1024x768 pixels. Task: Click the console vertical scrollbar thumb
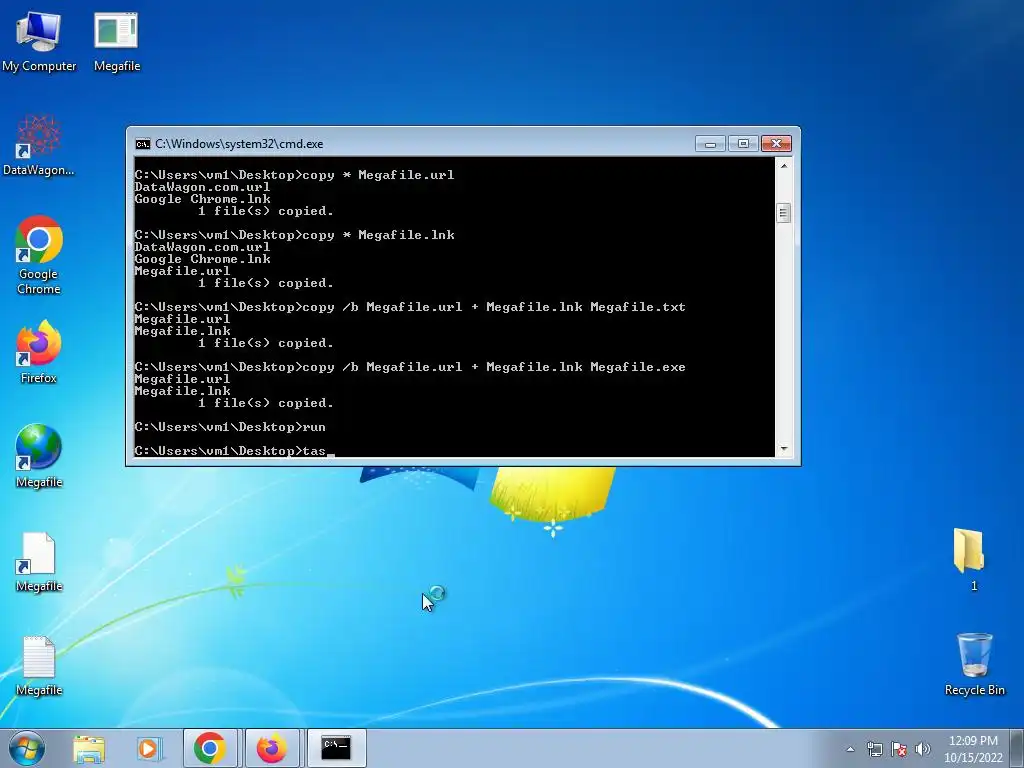[784, 213]
